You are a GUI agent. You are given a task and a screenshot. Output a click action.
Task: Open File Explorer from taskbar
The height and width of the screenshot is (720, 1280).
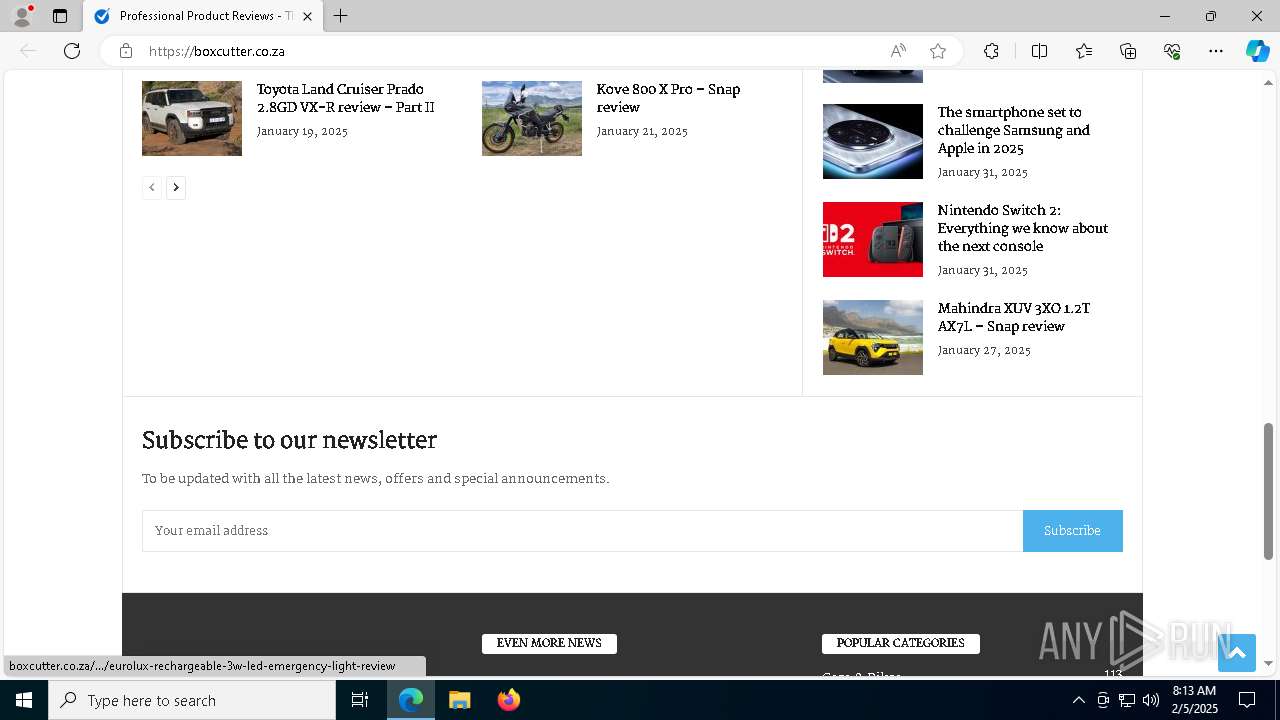pos(459,700)
